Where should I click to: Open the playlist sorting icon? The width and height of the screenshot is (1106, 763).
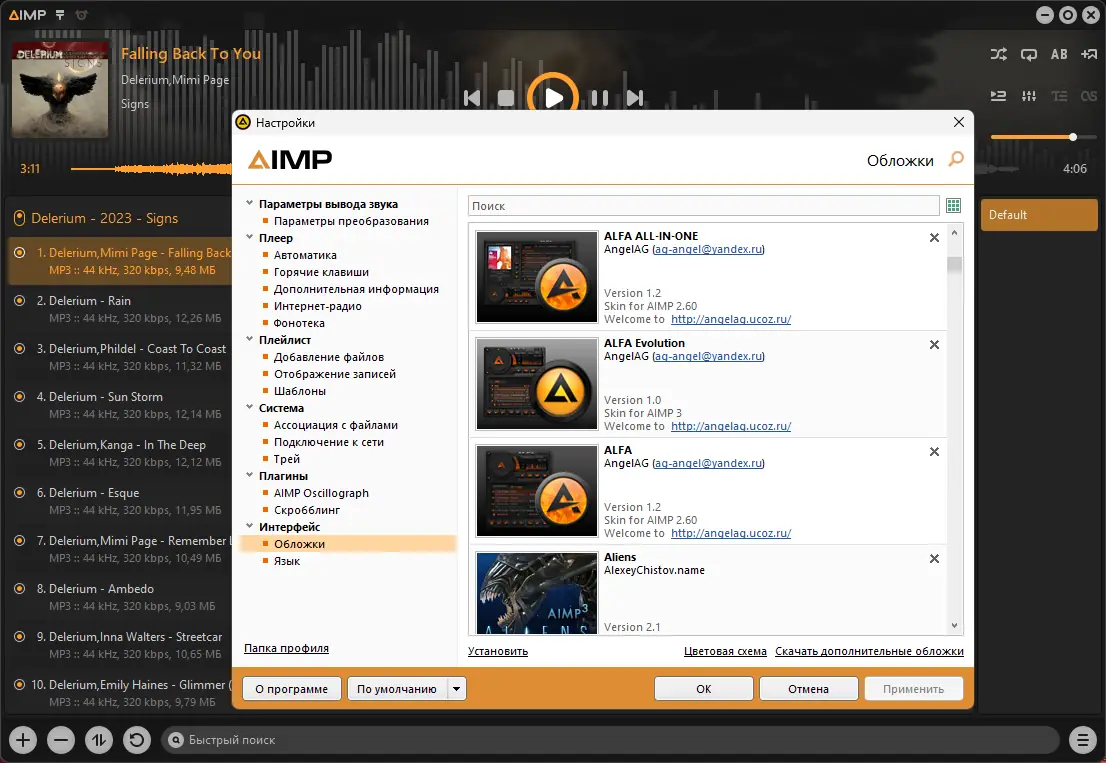99,740
